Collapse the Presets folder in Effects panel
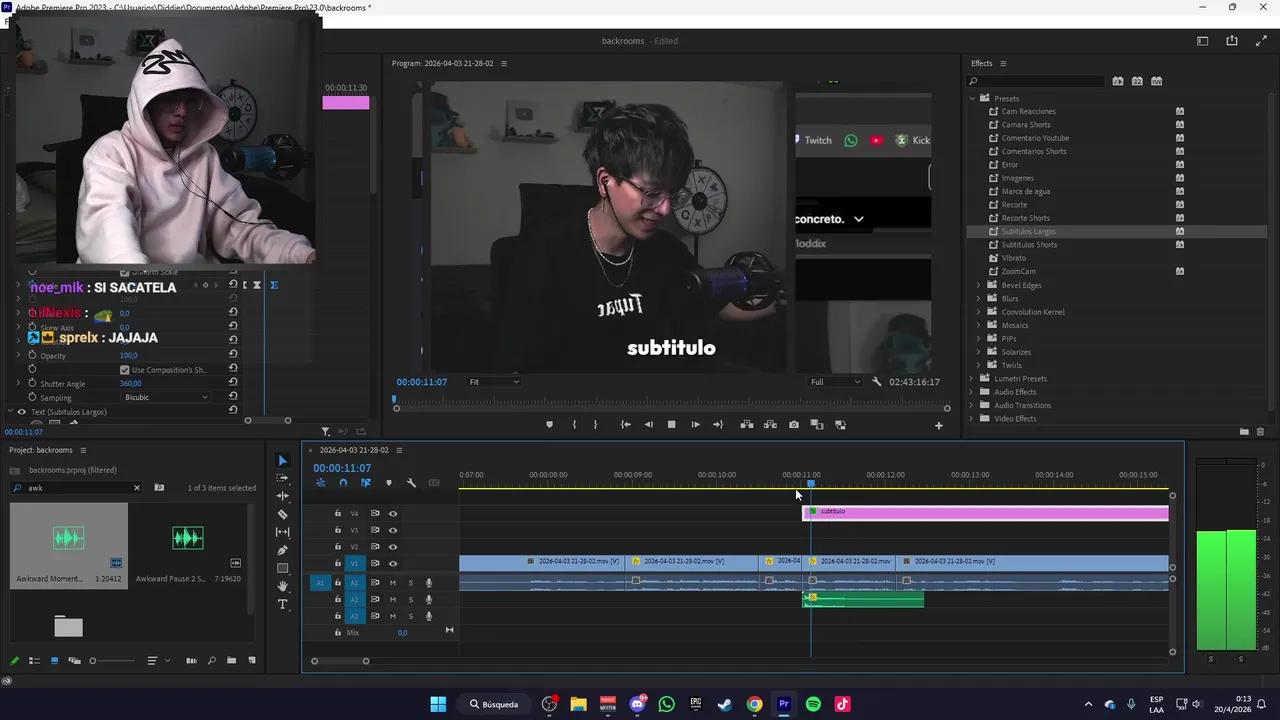 point(970,98)
